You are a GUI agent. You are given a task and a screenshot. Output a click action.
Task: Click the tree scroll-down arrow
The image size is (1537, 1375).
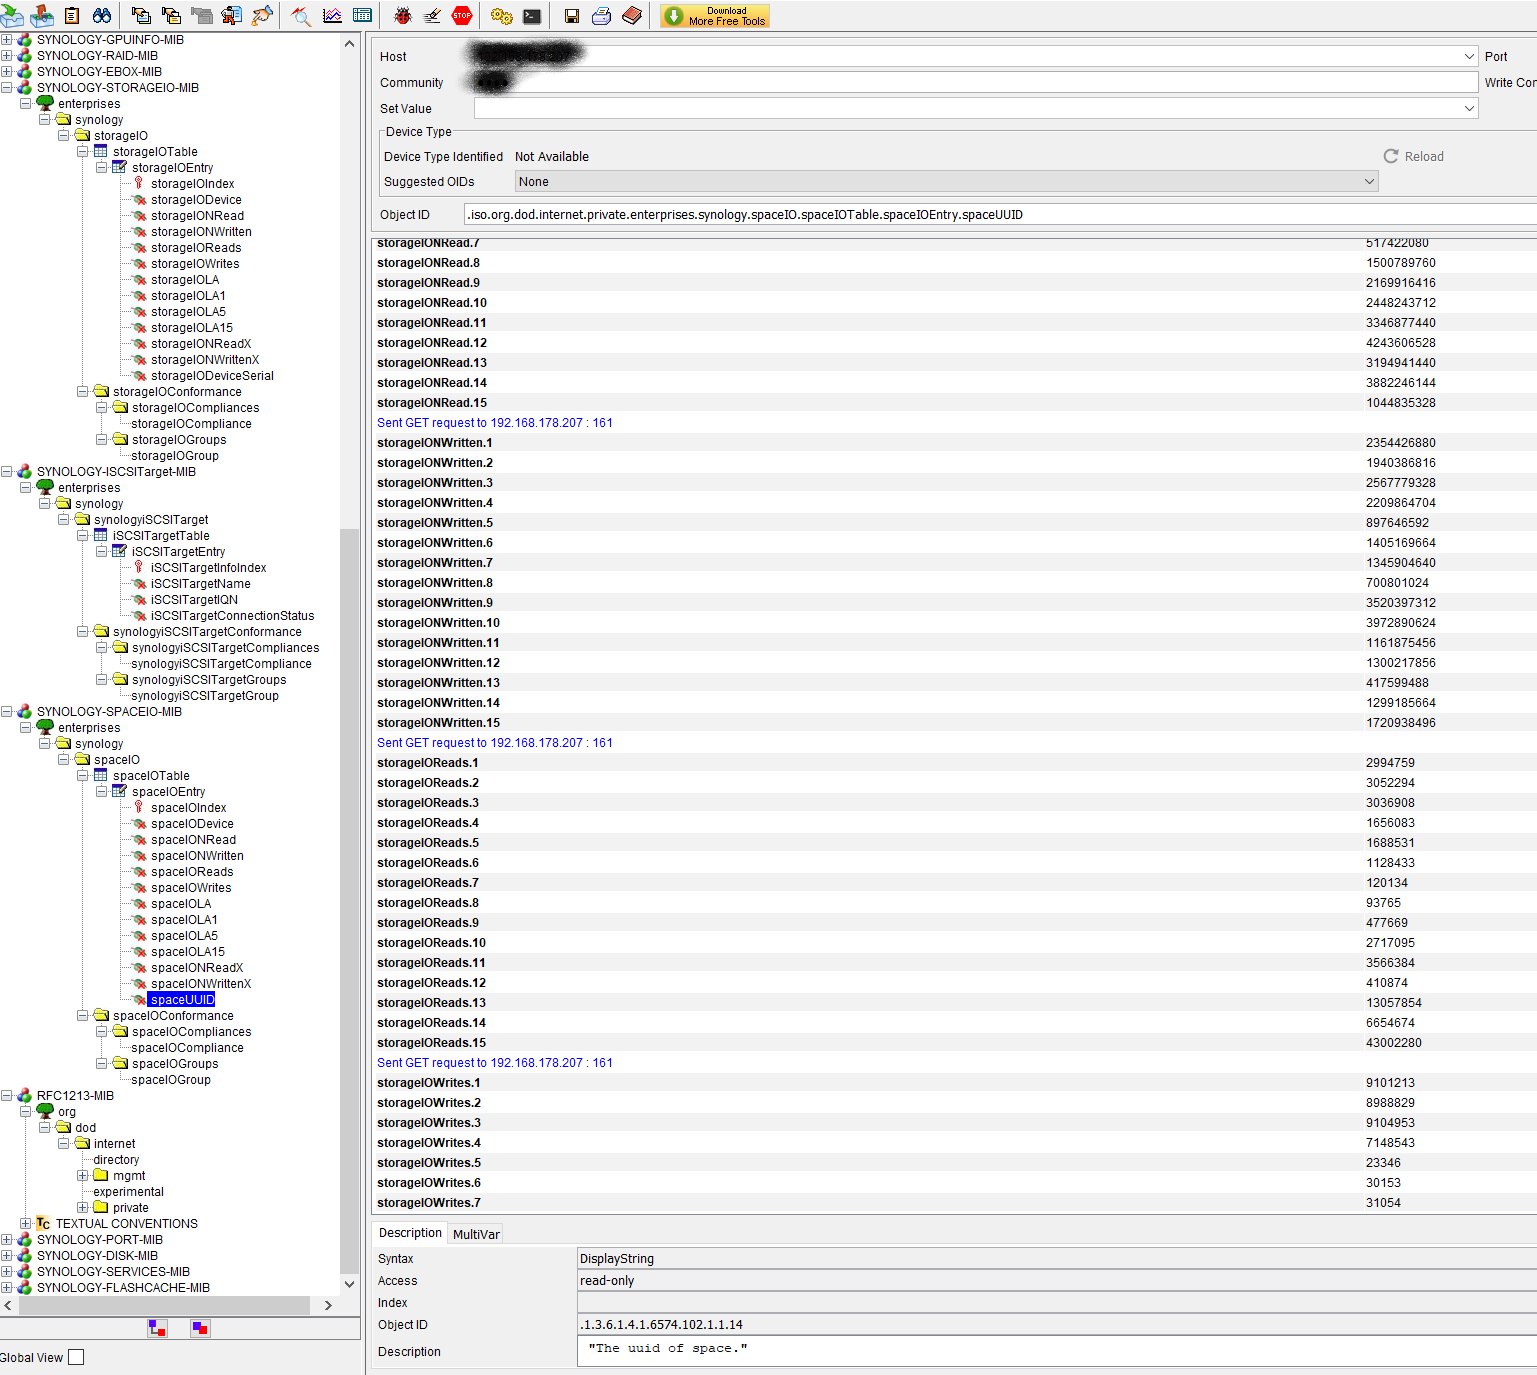[349, 1284]
